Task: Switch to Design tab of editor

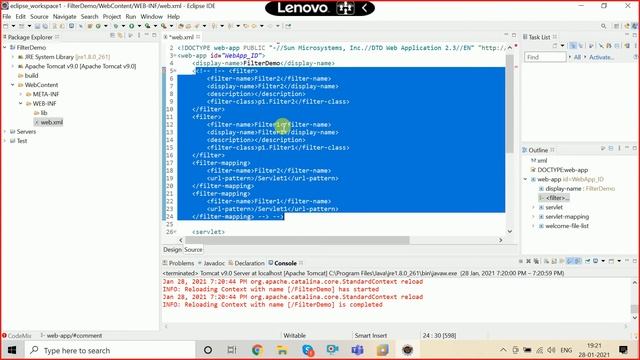Action: tap(172, 249)
